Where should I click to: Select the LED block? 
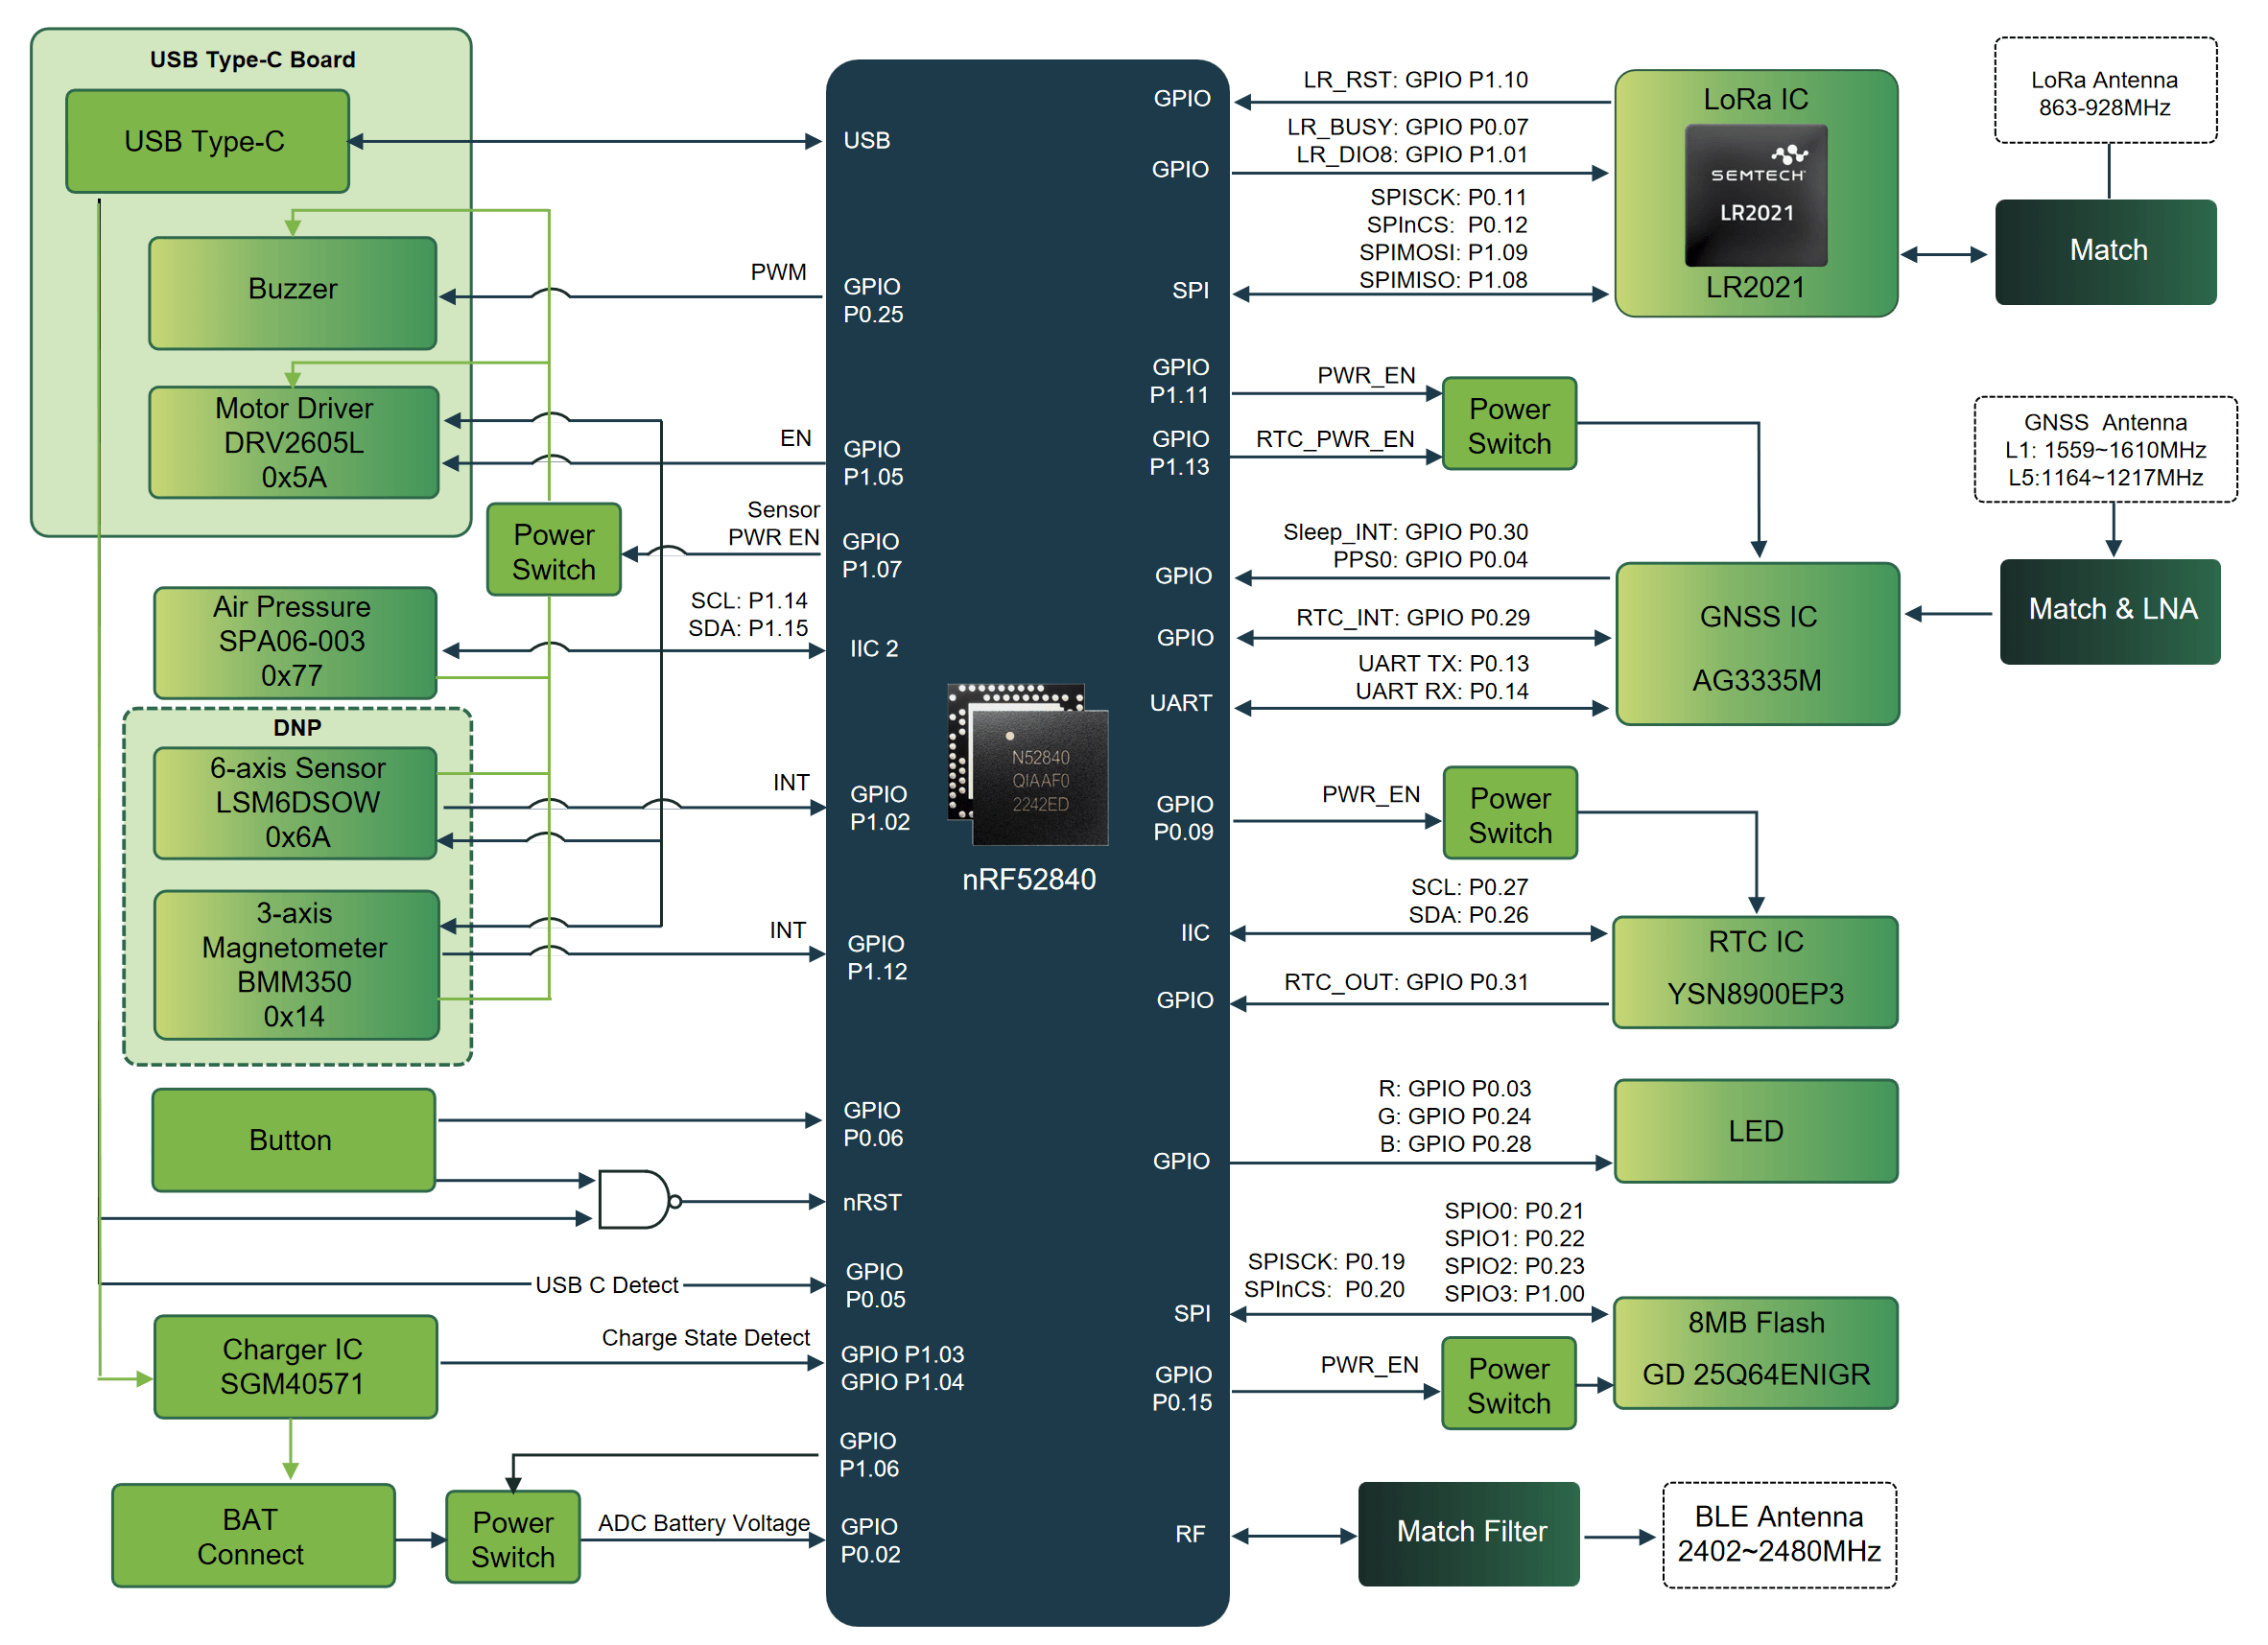[1755, 1131]
